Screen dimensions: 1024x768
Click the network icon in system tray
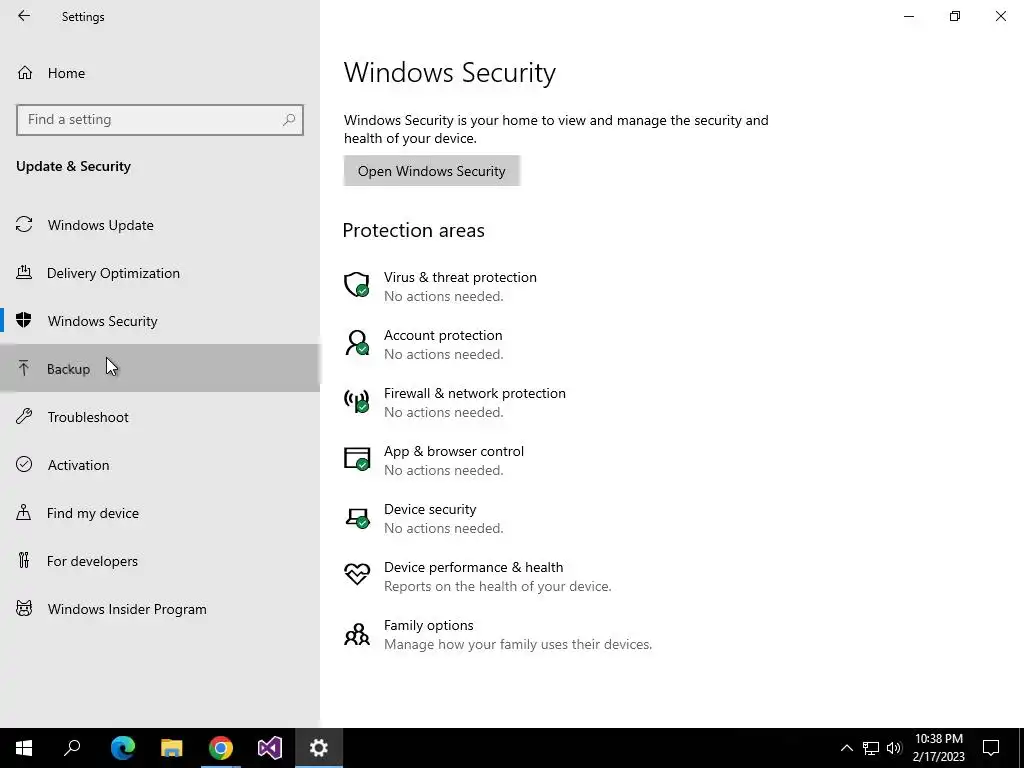[x=871, y=748]
